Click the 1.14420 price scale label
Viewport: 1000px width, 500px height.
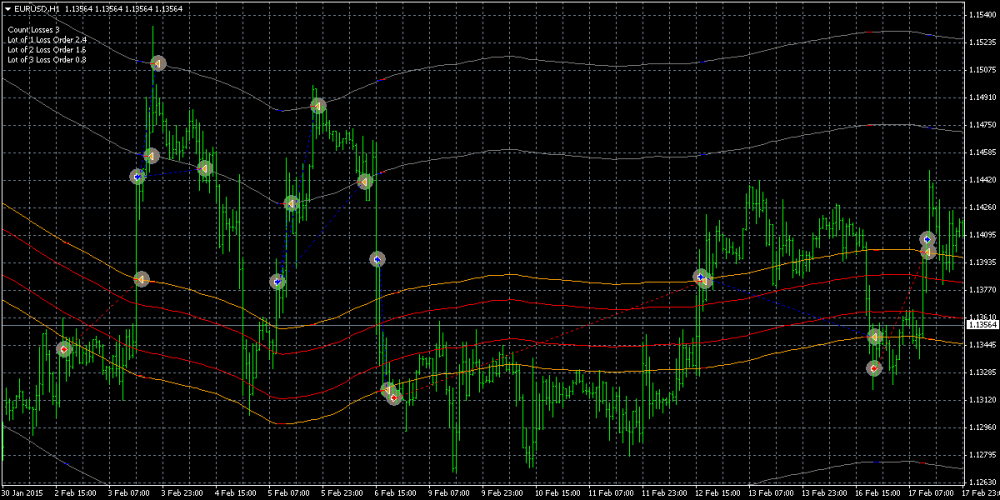(981, 180)
